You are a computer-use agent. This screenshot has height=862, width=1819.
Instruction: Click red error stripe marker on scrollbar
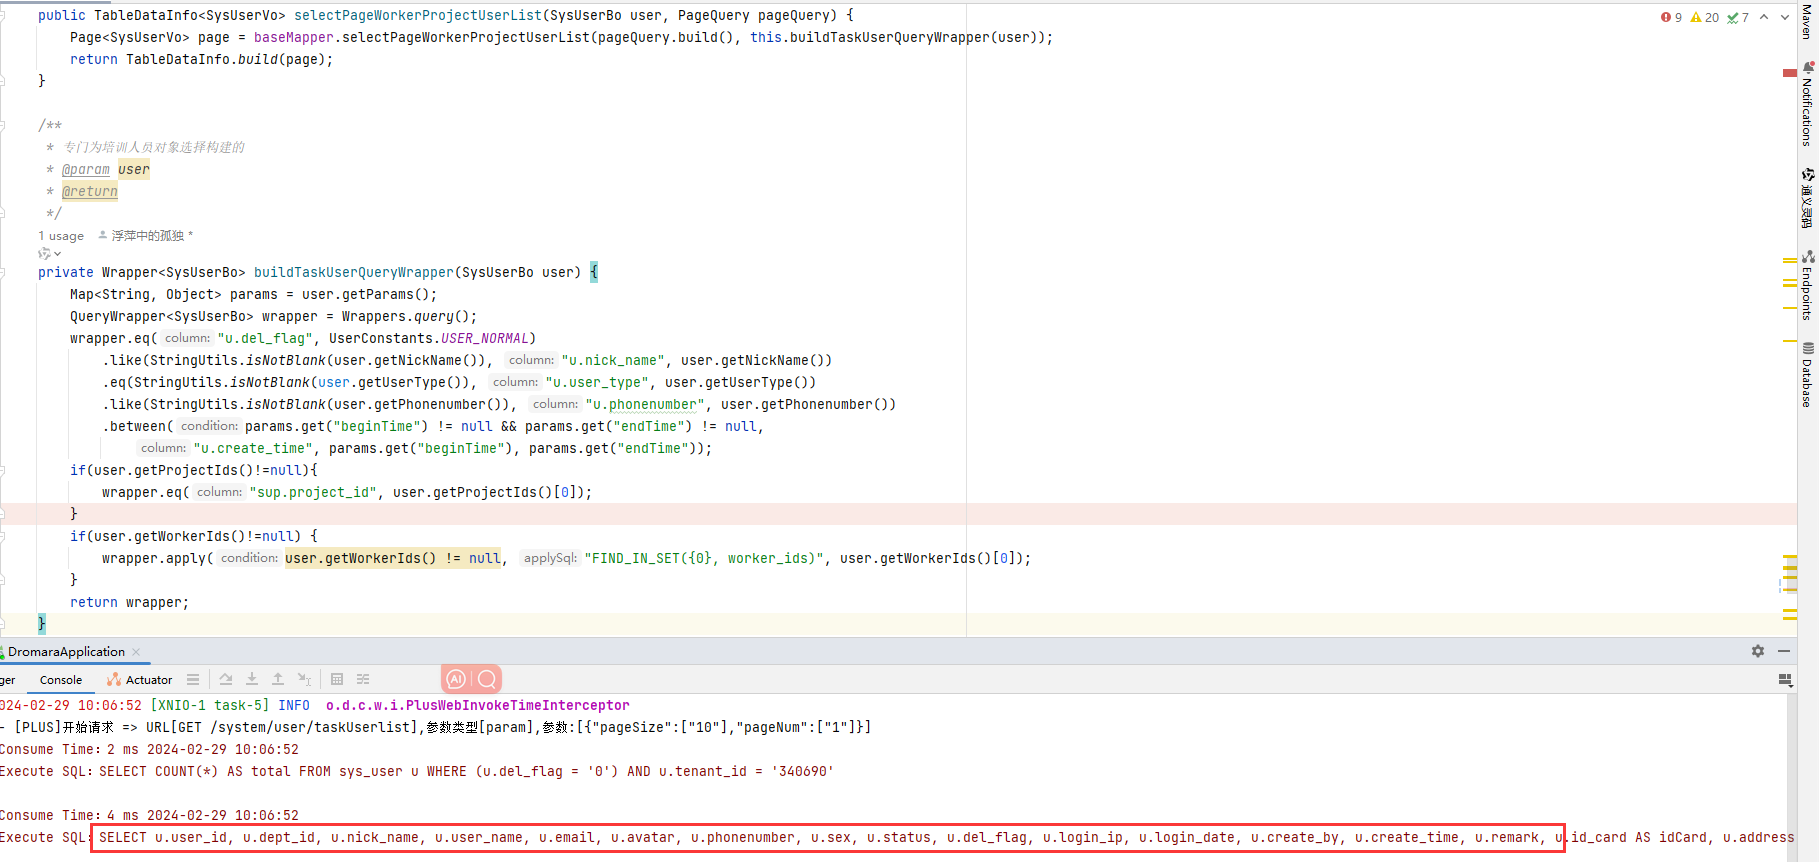pos(1789,73)
